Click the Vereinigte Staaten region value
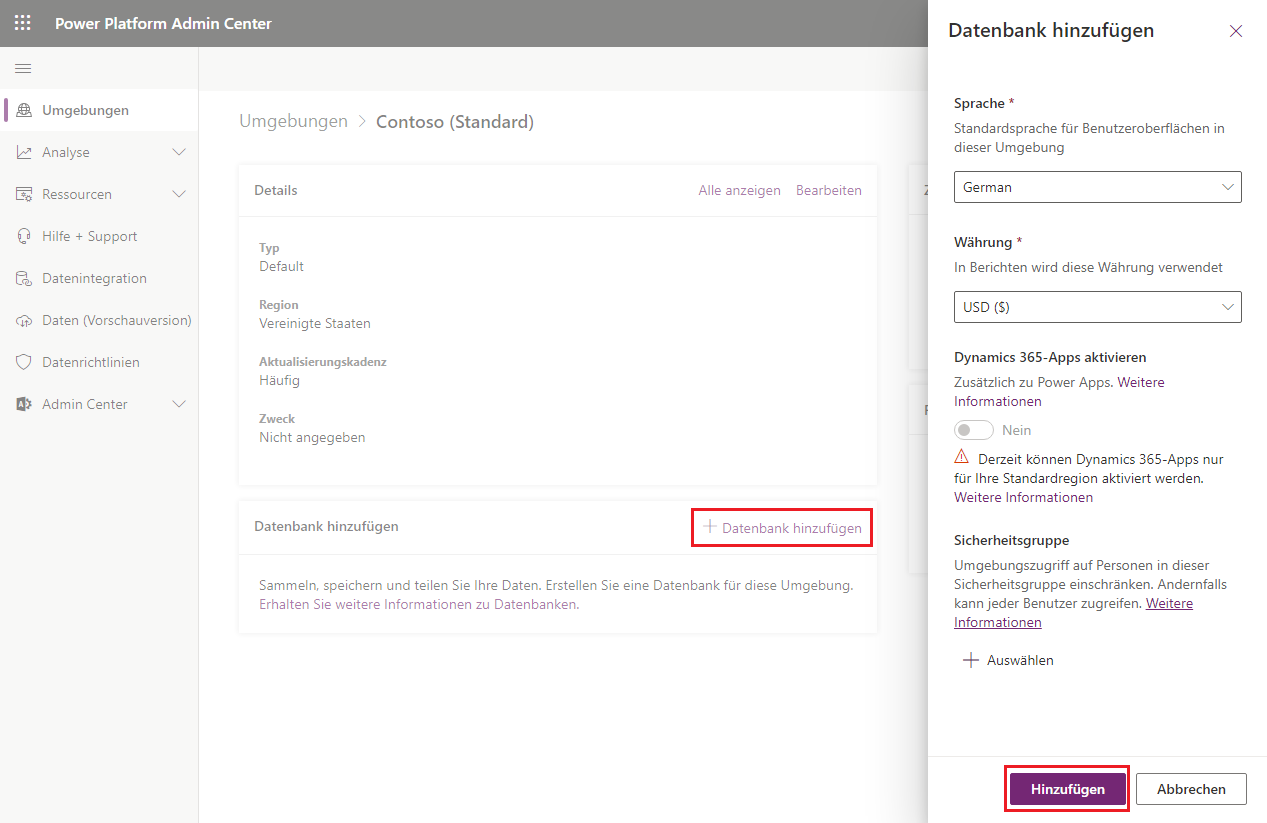This screenshot has width=1267, height=823. [315, 323]
